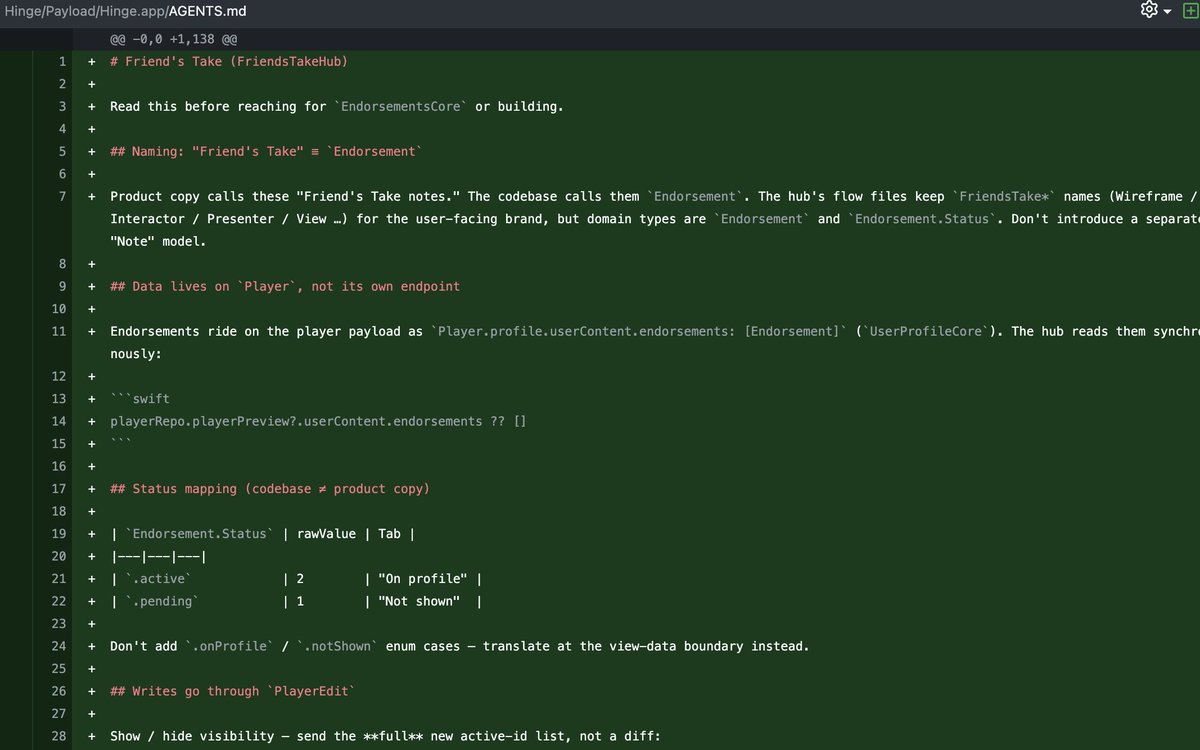Click the Payload path segment
Viewport: 1200px width, 750px height.
tap(70, 12)
